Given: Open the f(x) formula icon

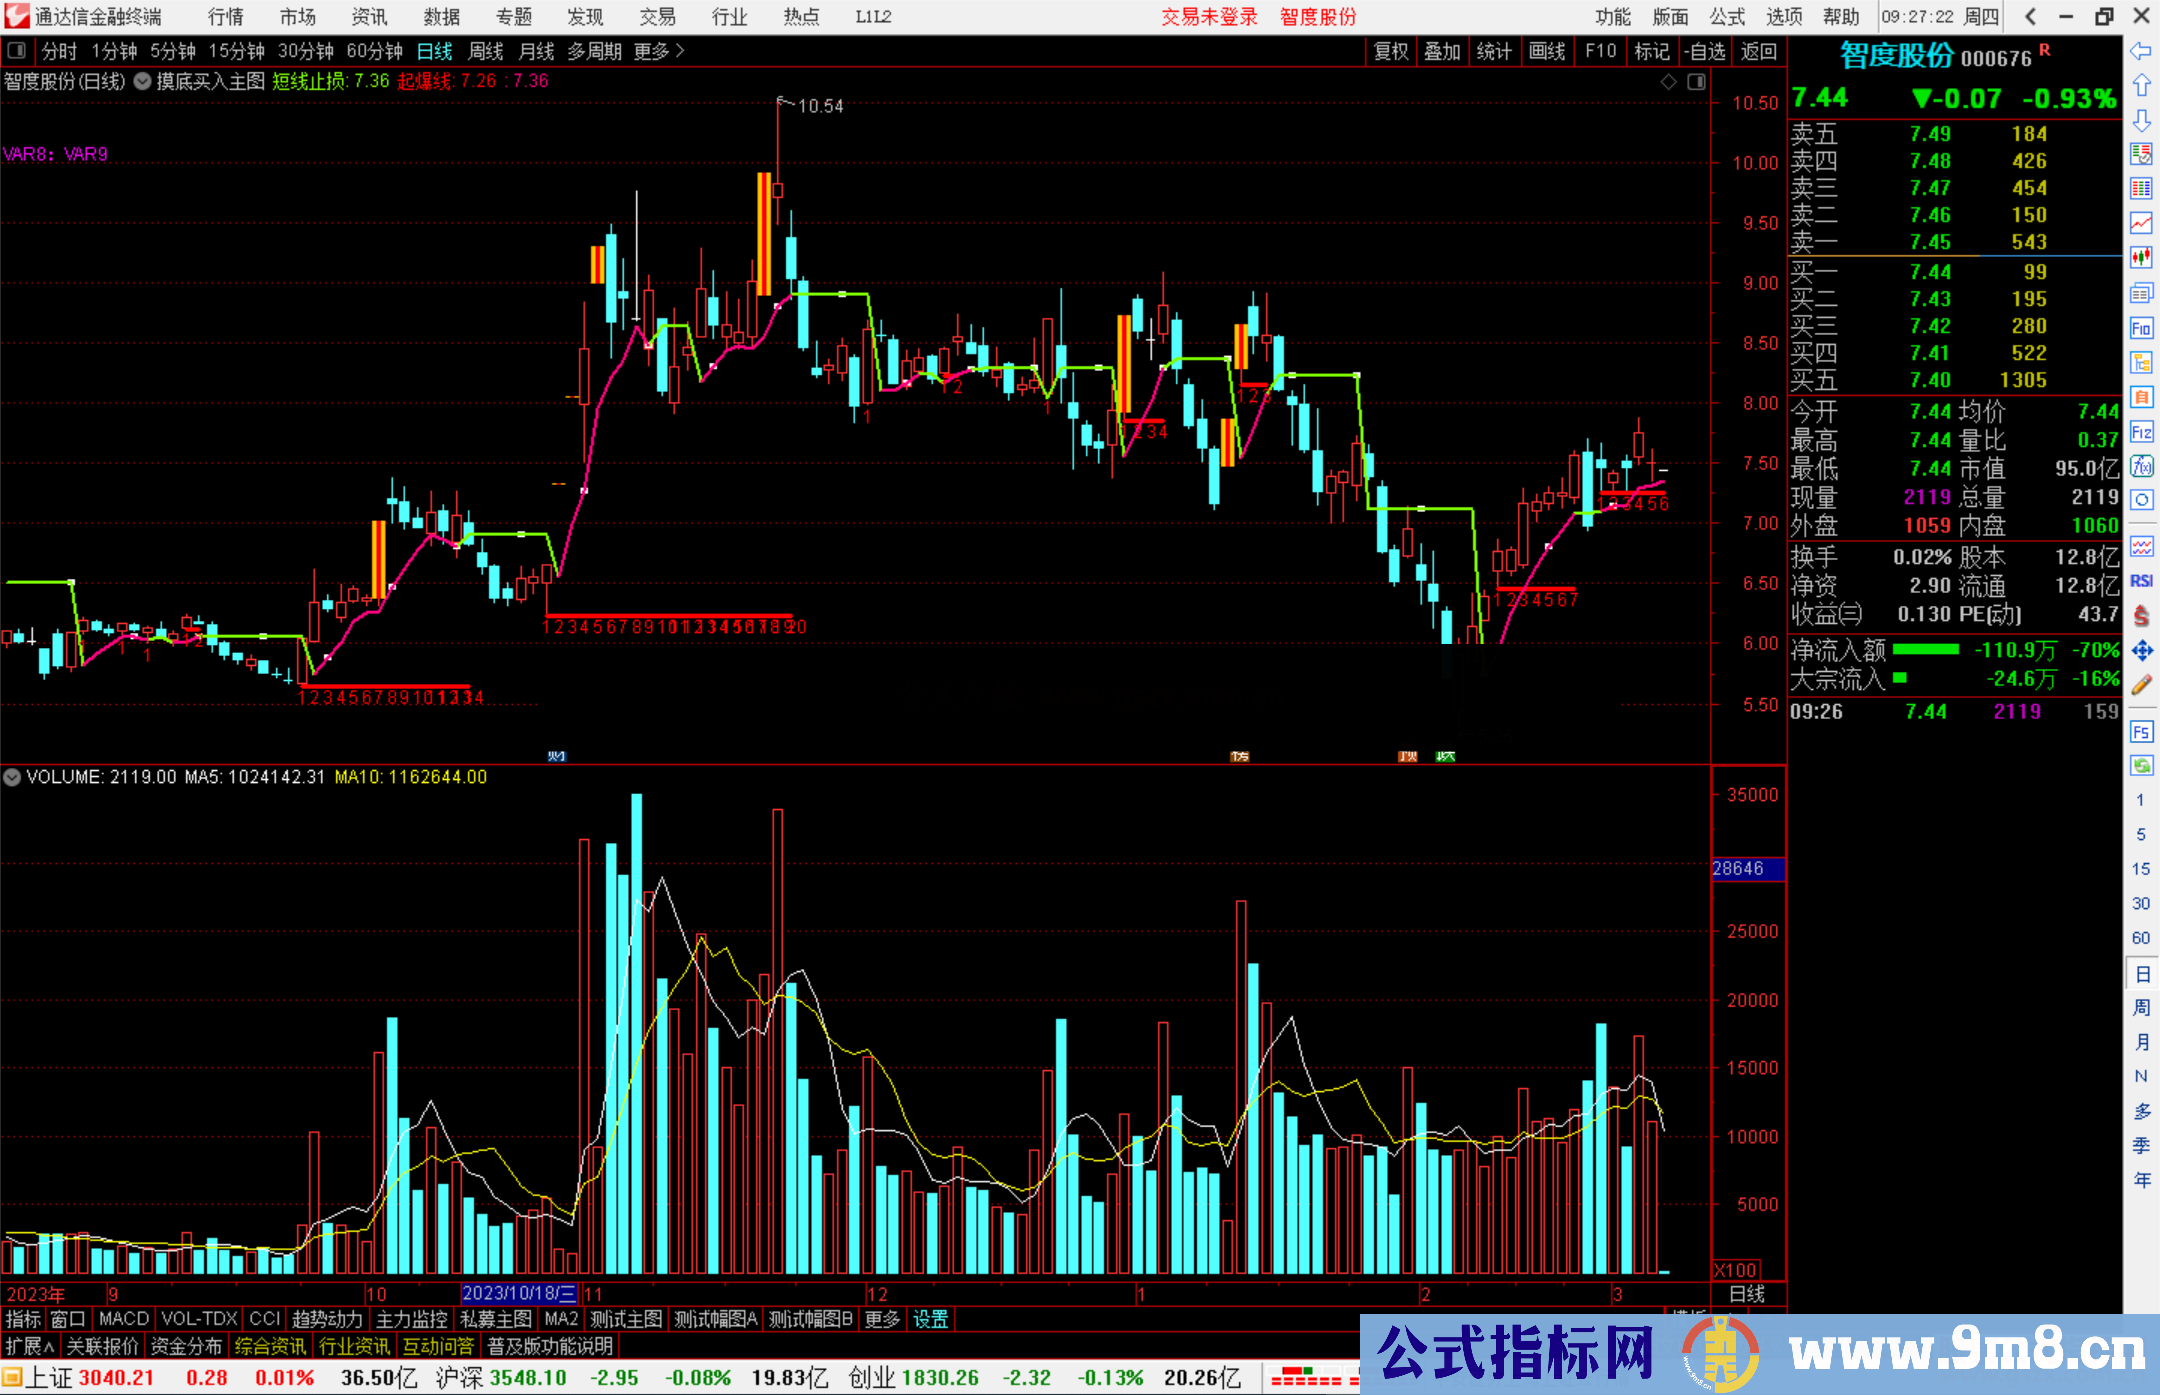Looking at the screenshot, I should tap(2141, 466).
